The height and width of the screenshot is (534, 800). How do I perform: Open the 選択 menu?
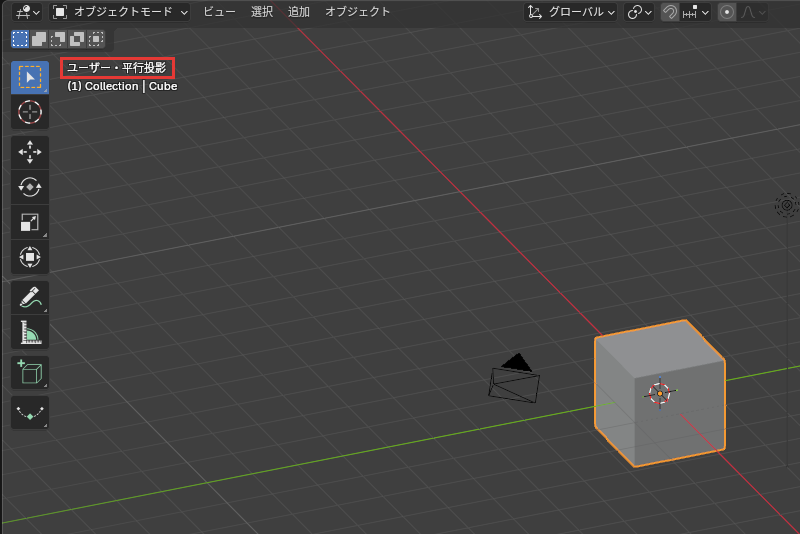(262, 12)
